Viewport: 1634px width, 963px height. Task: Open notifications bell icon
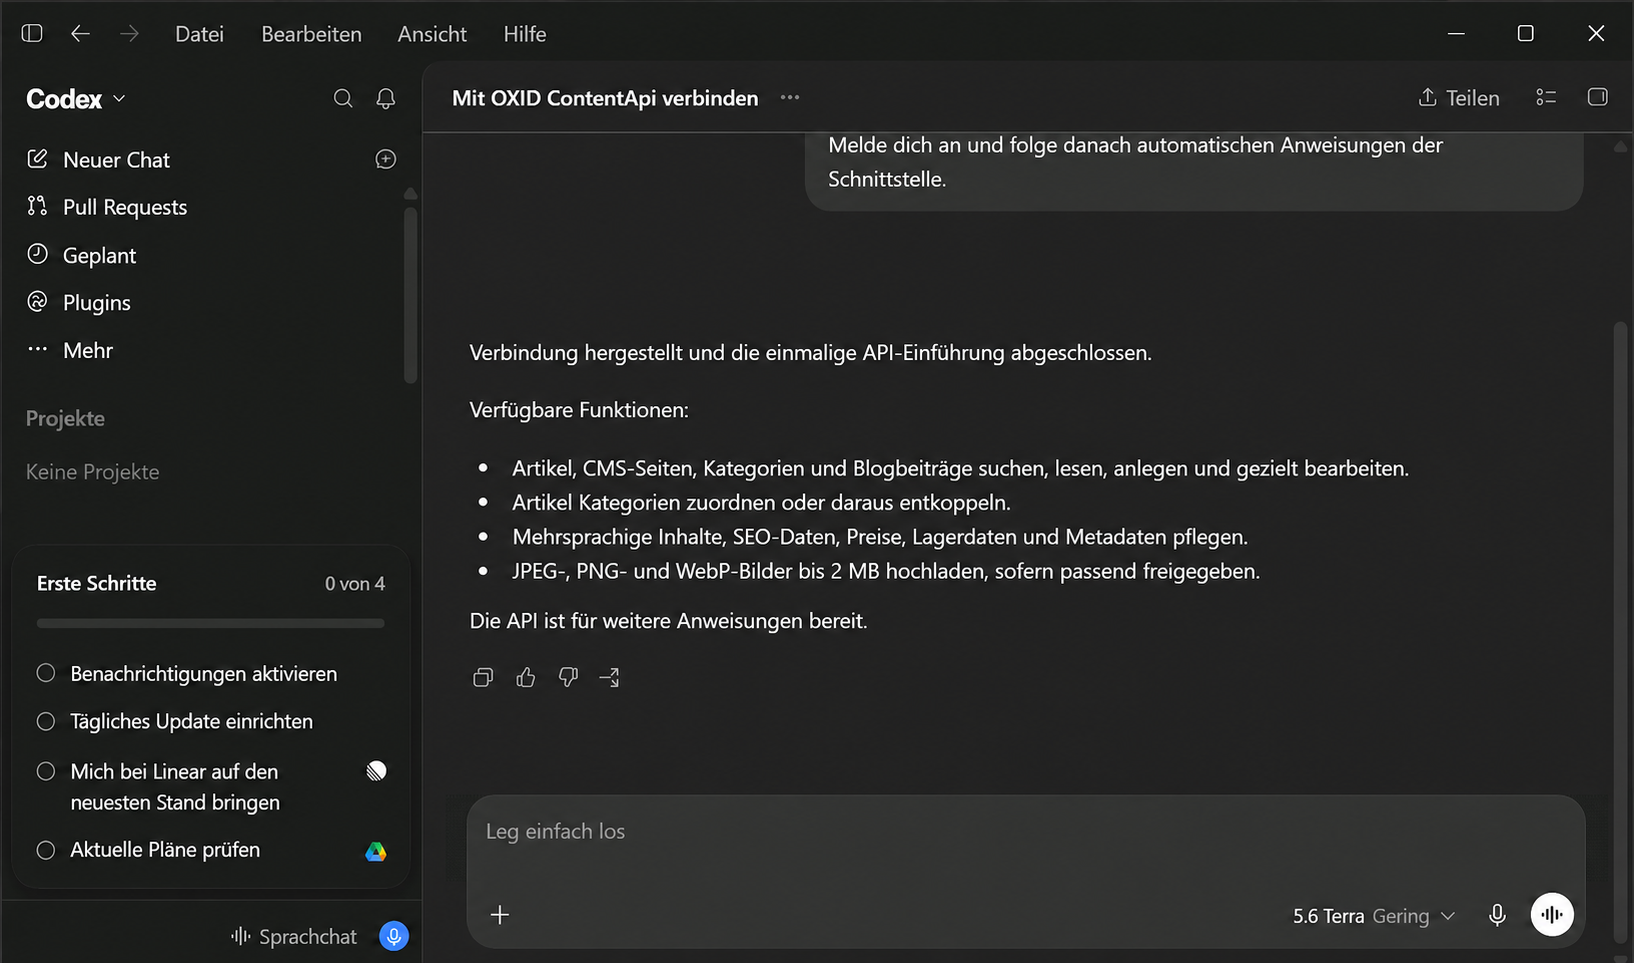385,98
